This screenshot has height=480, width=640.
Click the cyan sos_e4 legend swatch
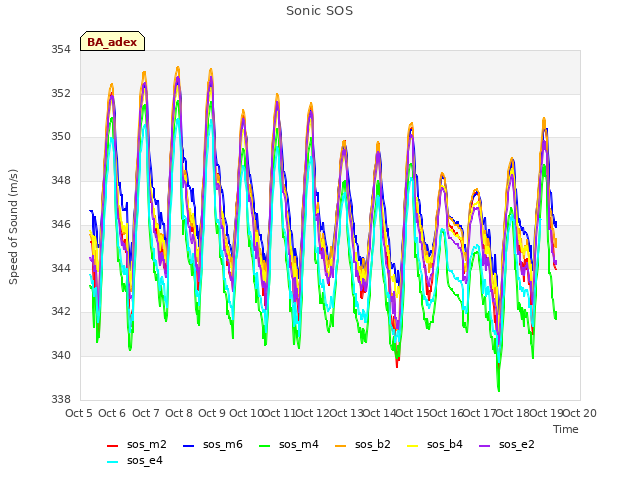[112, 462]
